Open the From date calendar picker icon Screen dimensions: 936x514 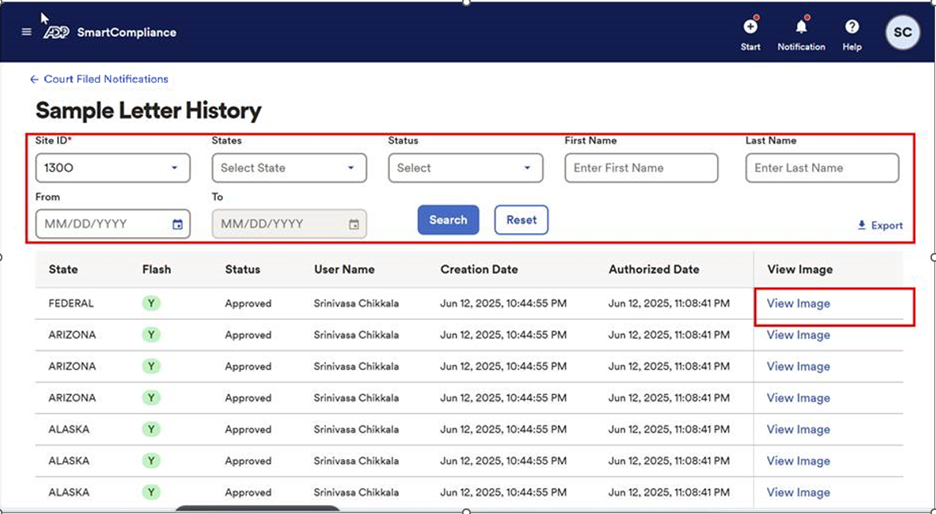(x=177, y=225)
